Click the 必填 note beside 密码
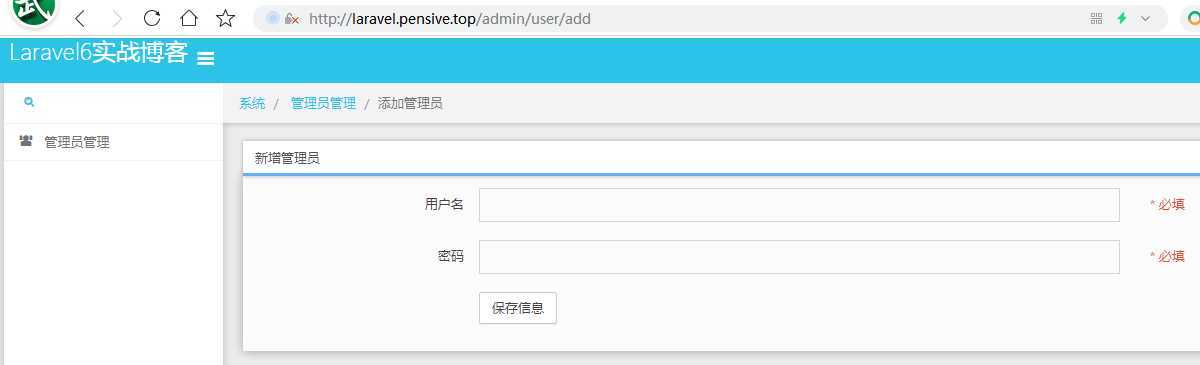 tap(1167, 256)
